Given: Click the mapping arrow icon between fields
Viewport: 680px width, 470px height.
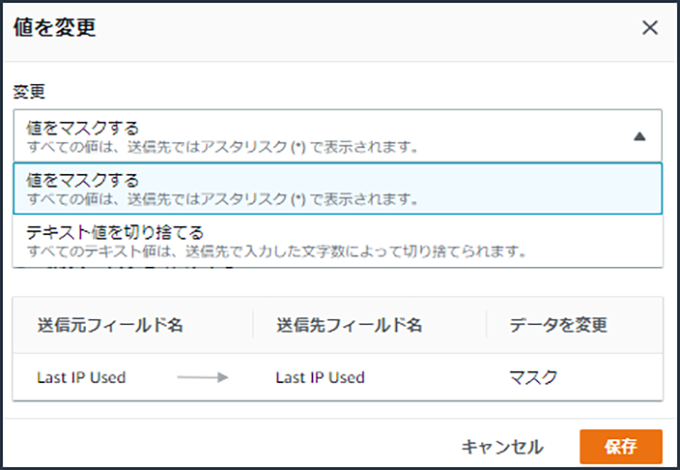Looking at the screenshot, I should (204, 378).
